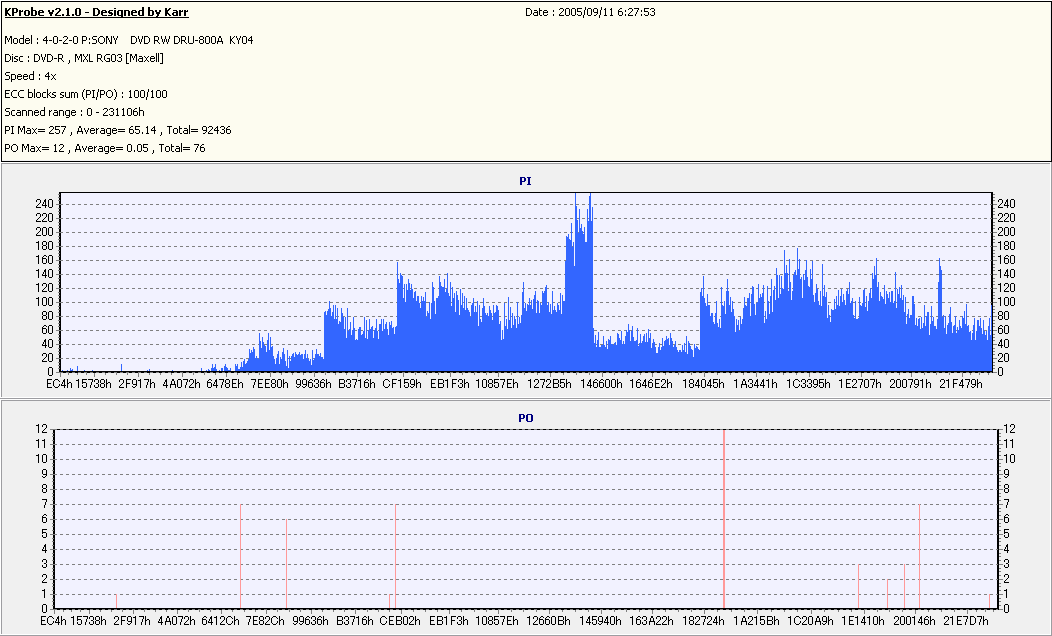Click the KProbe v2.1.0 title heading
1052x636 pixels.
coord(96,12)
